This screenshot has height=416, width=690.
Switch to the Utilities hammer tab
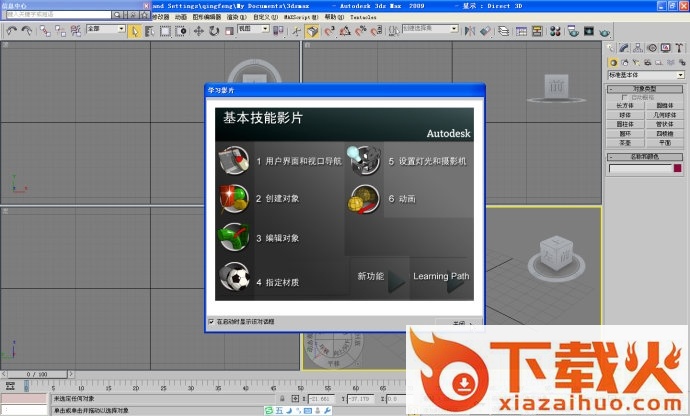pyautogui.click(x=679, y=48)
